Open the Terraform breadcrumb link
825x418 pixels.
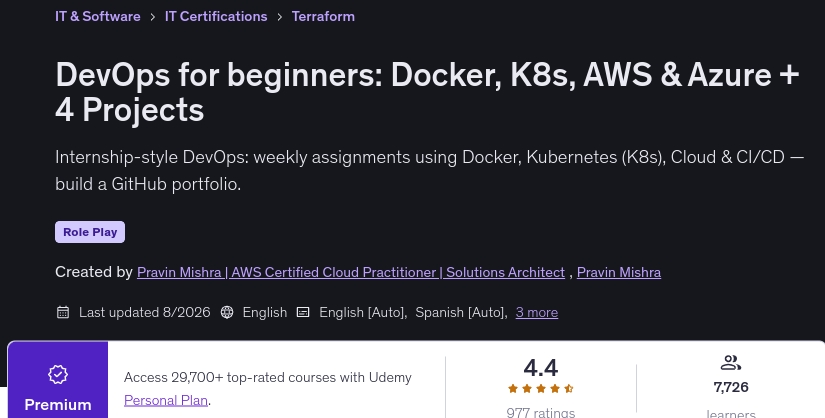323,16
